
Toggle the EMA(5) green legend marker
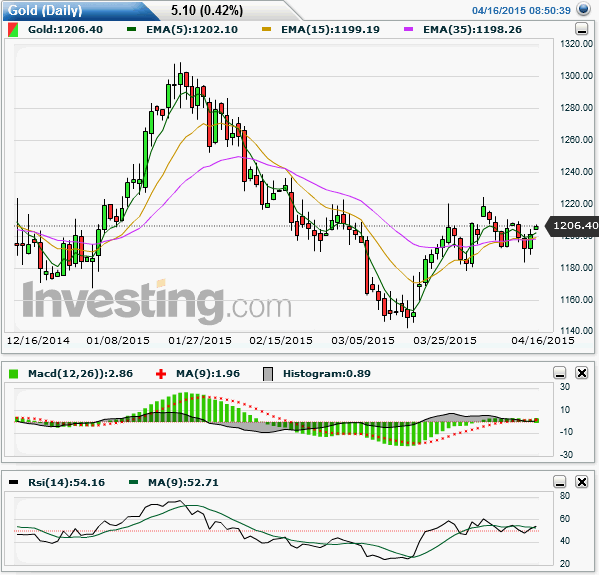[x=131, y=29]
